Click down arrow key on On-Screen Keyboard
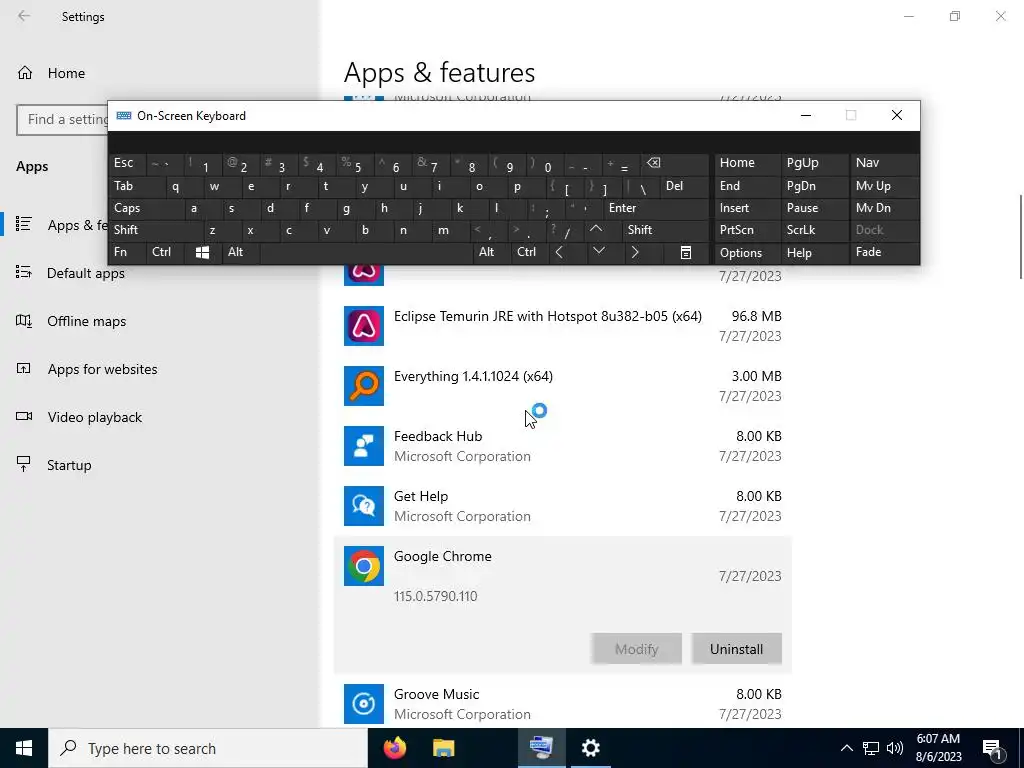1024x768 pixels. (599, 252)
